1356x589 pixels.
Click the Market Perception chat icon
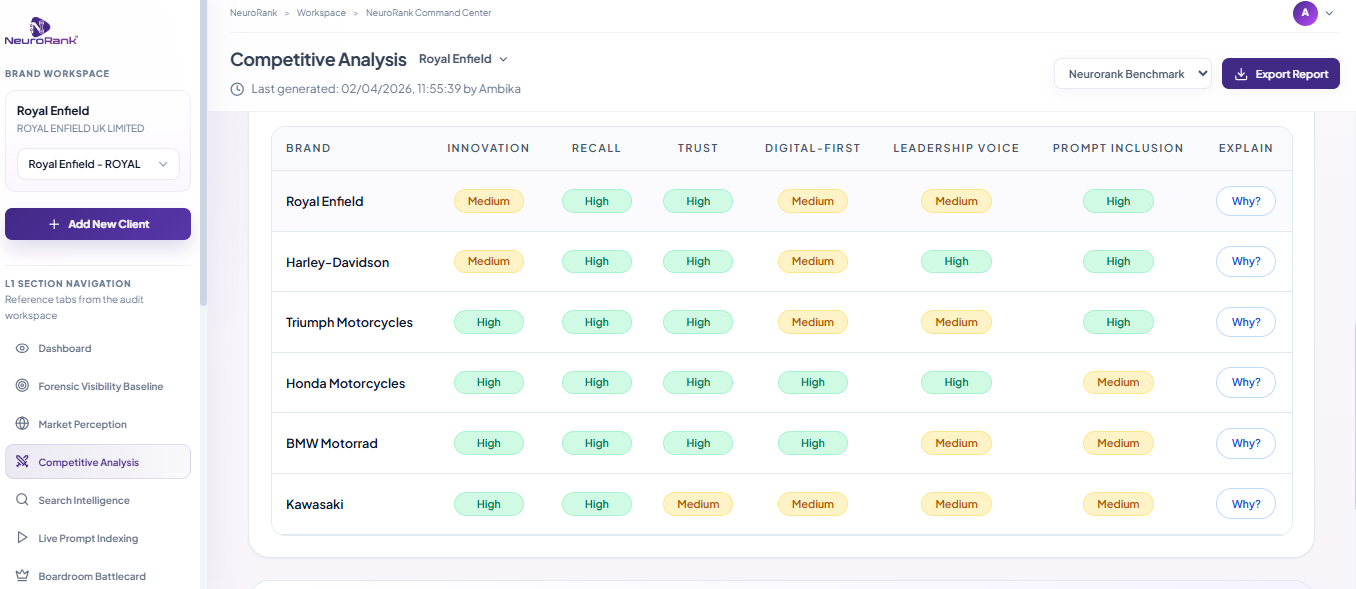(x=22, y=424)
